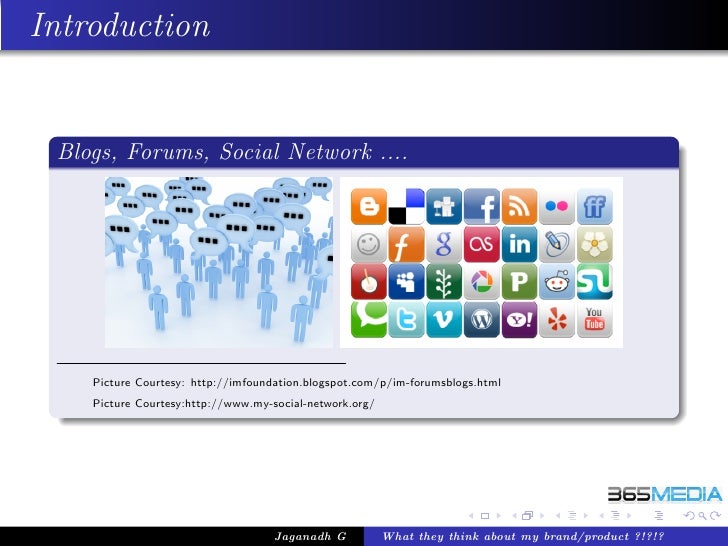Click the LinkedIn icon
728x546 pixels.
tap(520, 244)
